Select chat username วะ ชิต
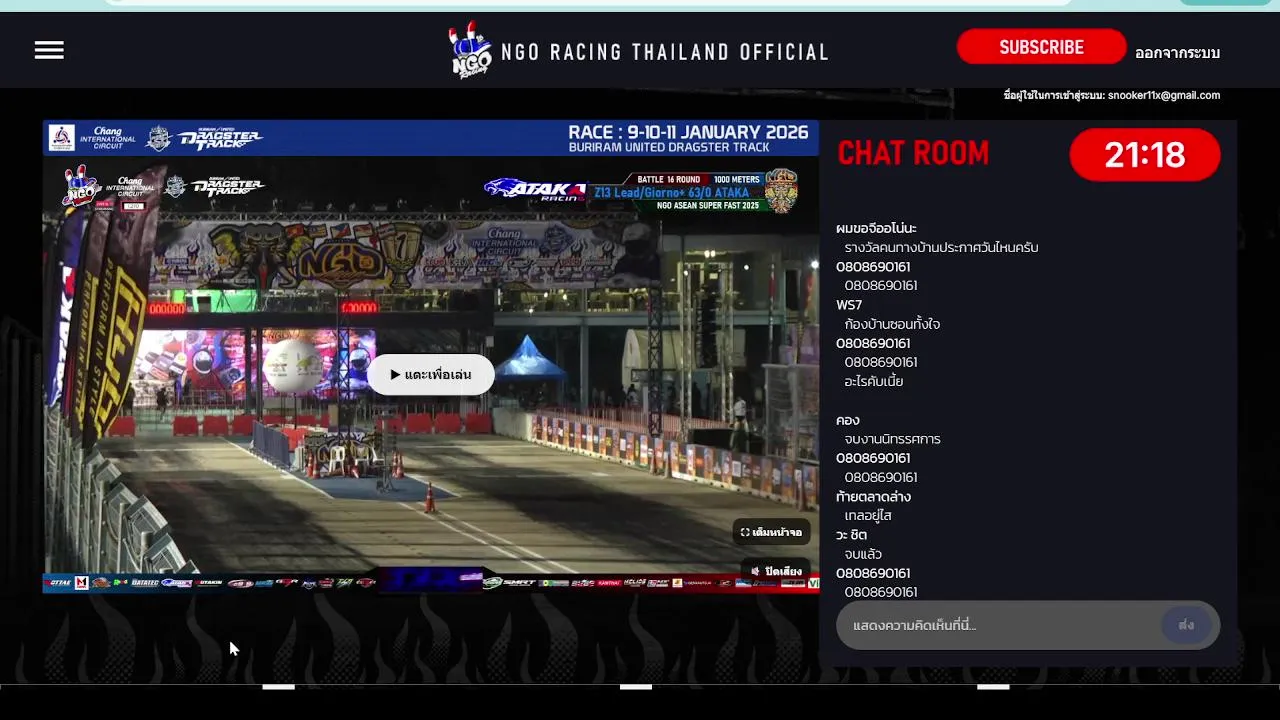The width and height of the screenshot is (1280, 720). coord(852,535)
